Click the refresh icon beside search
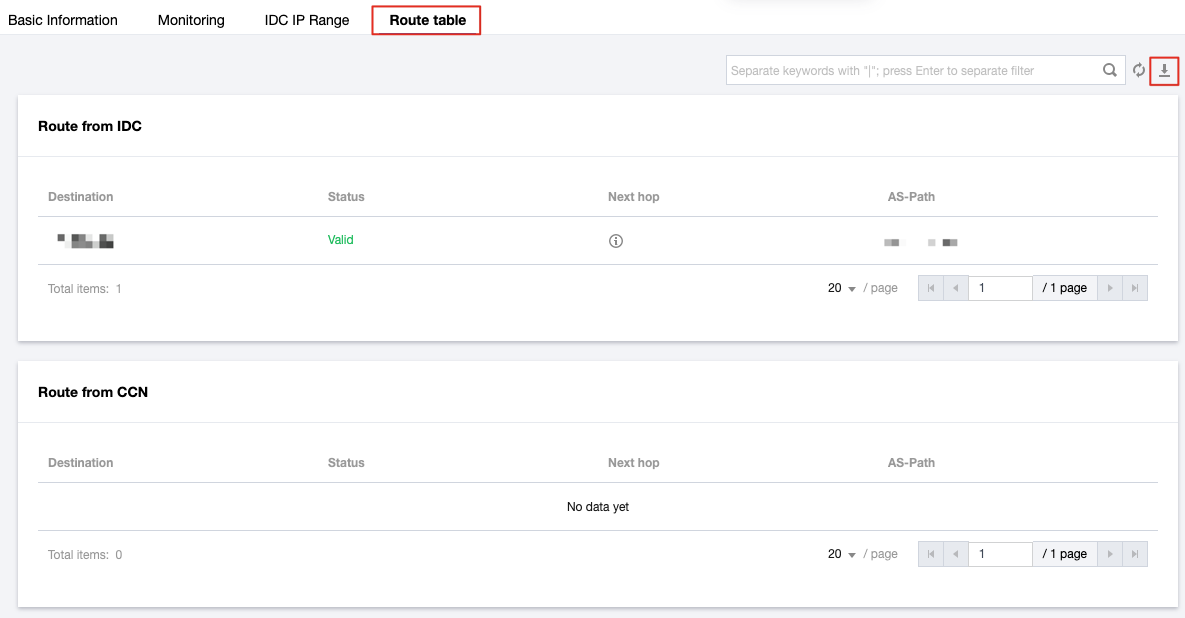 (1138, 71)
